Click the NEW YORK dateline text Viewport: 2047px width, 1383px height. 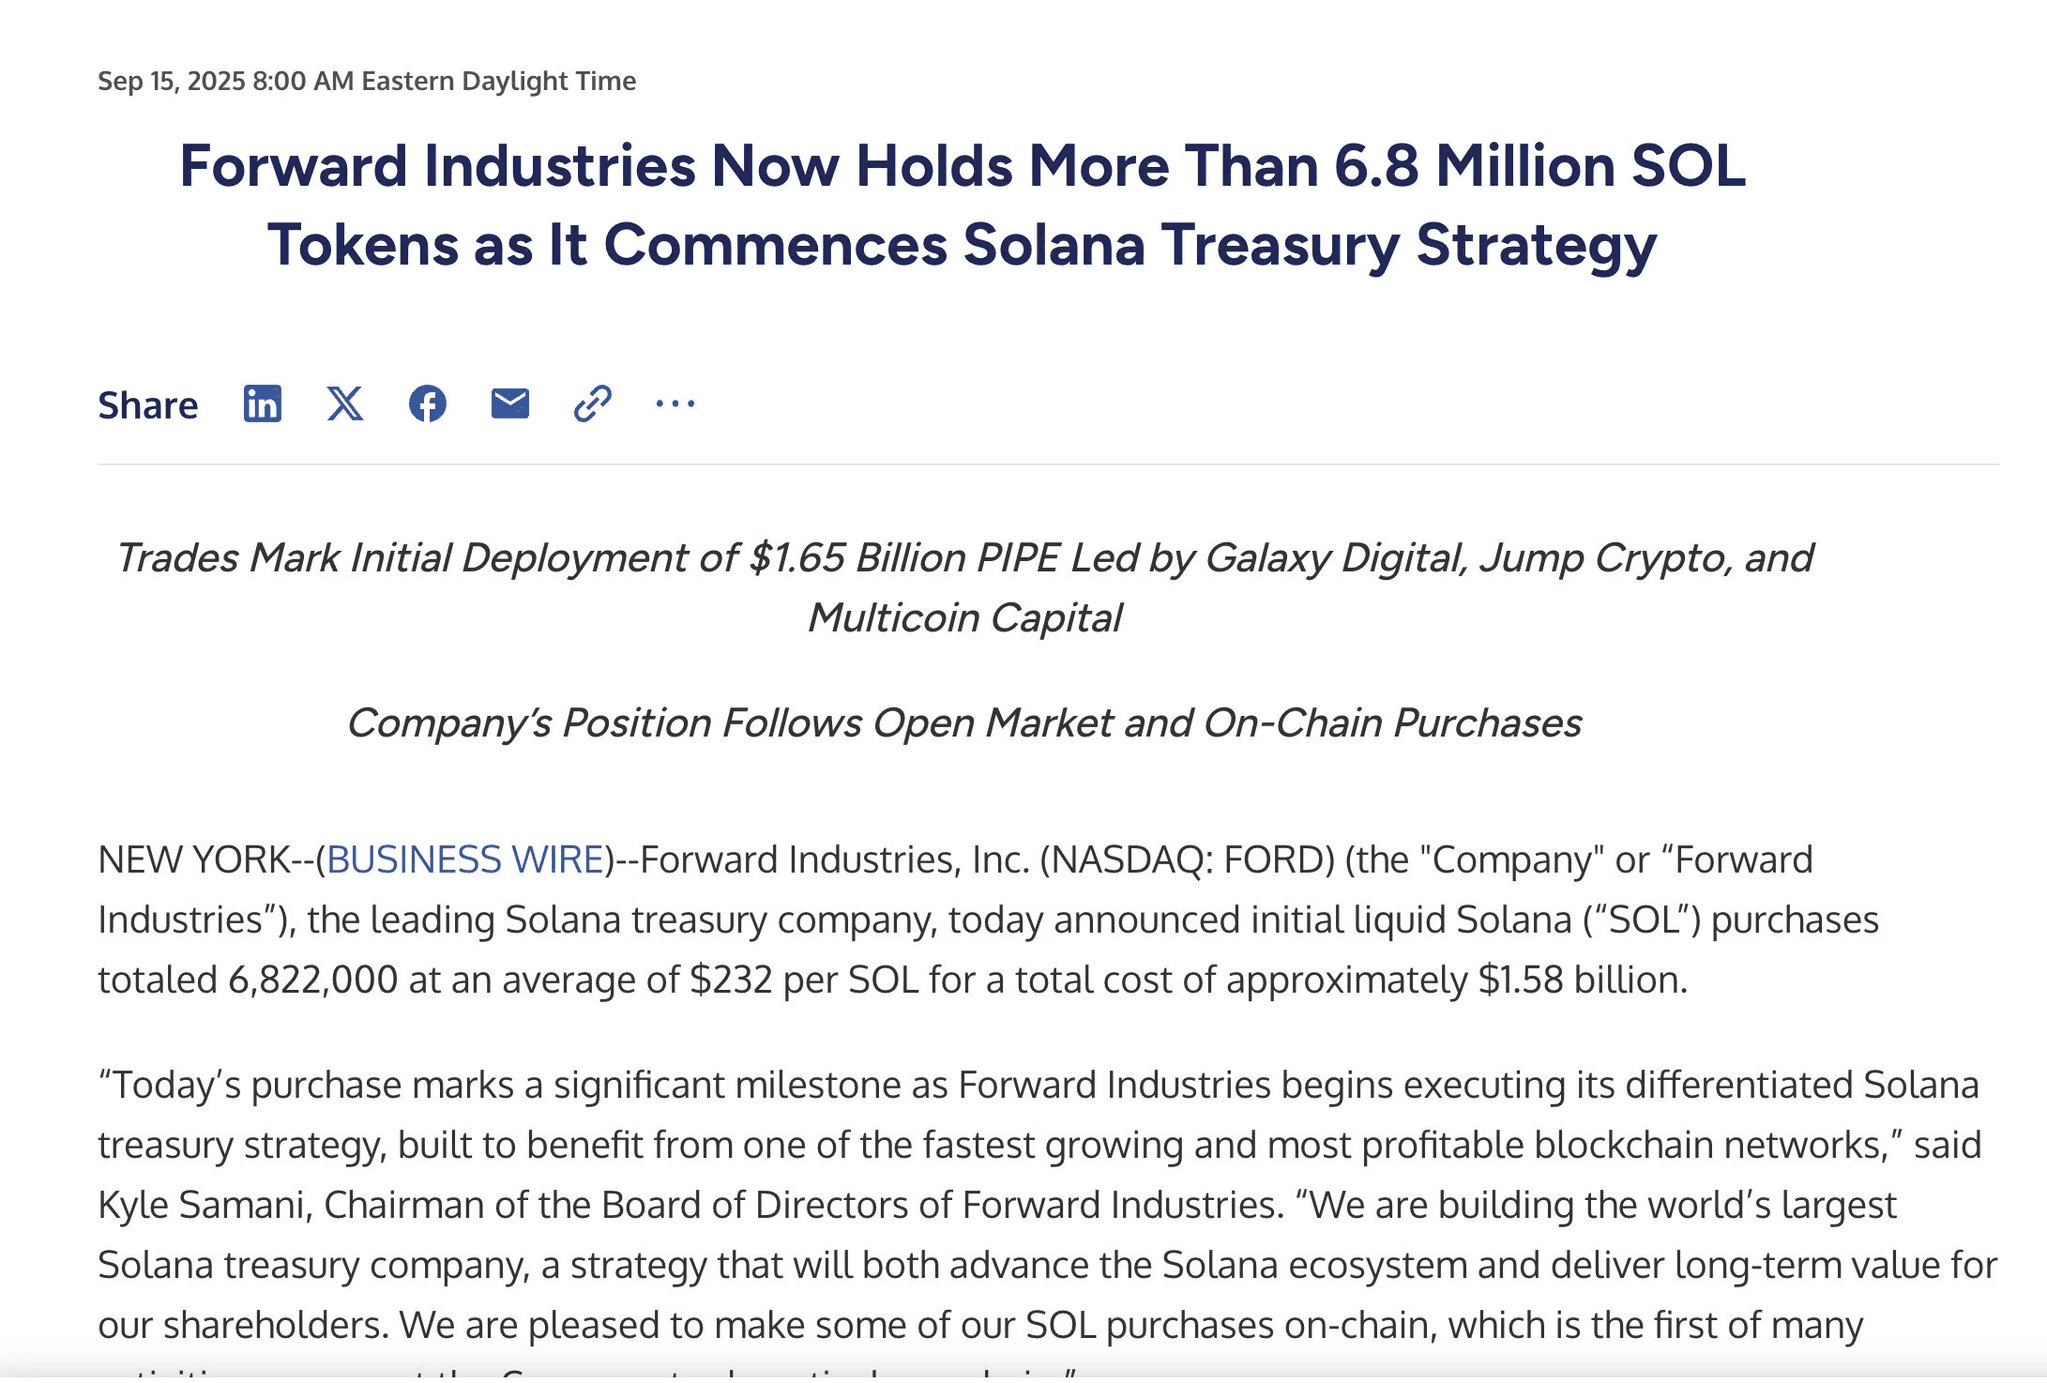194,860
